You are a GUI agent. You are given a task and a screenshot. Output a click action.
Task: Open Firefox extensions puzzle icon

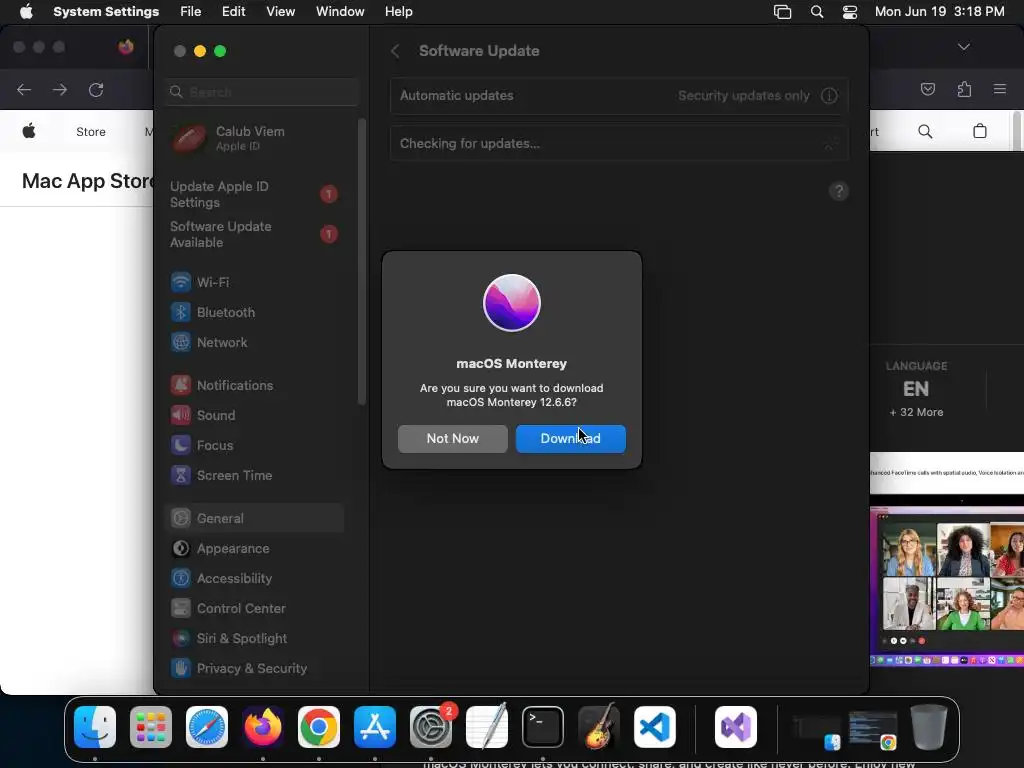pyautogui.click(x=964, y=89)
